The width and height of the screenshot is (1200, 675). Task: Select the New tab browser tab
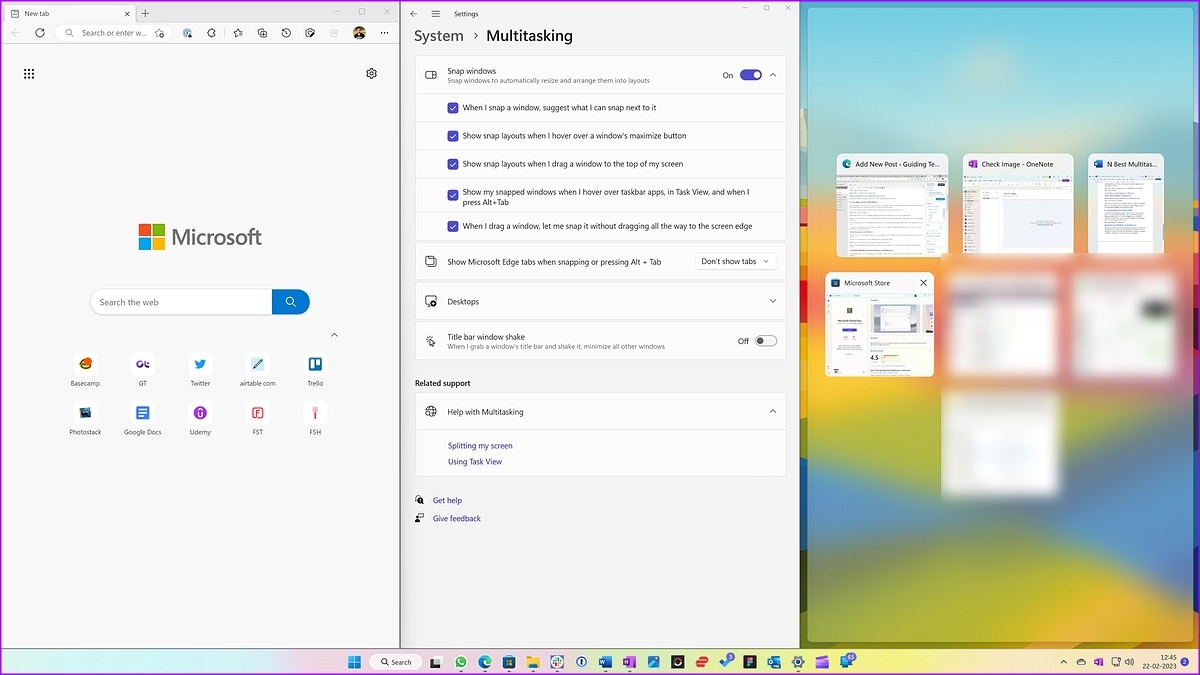point(70,14)
